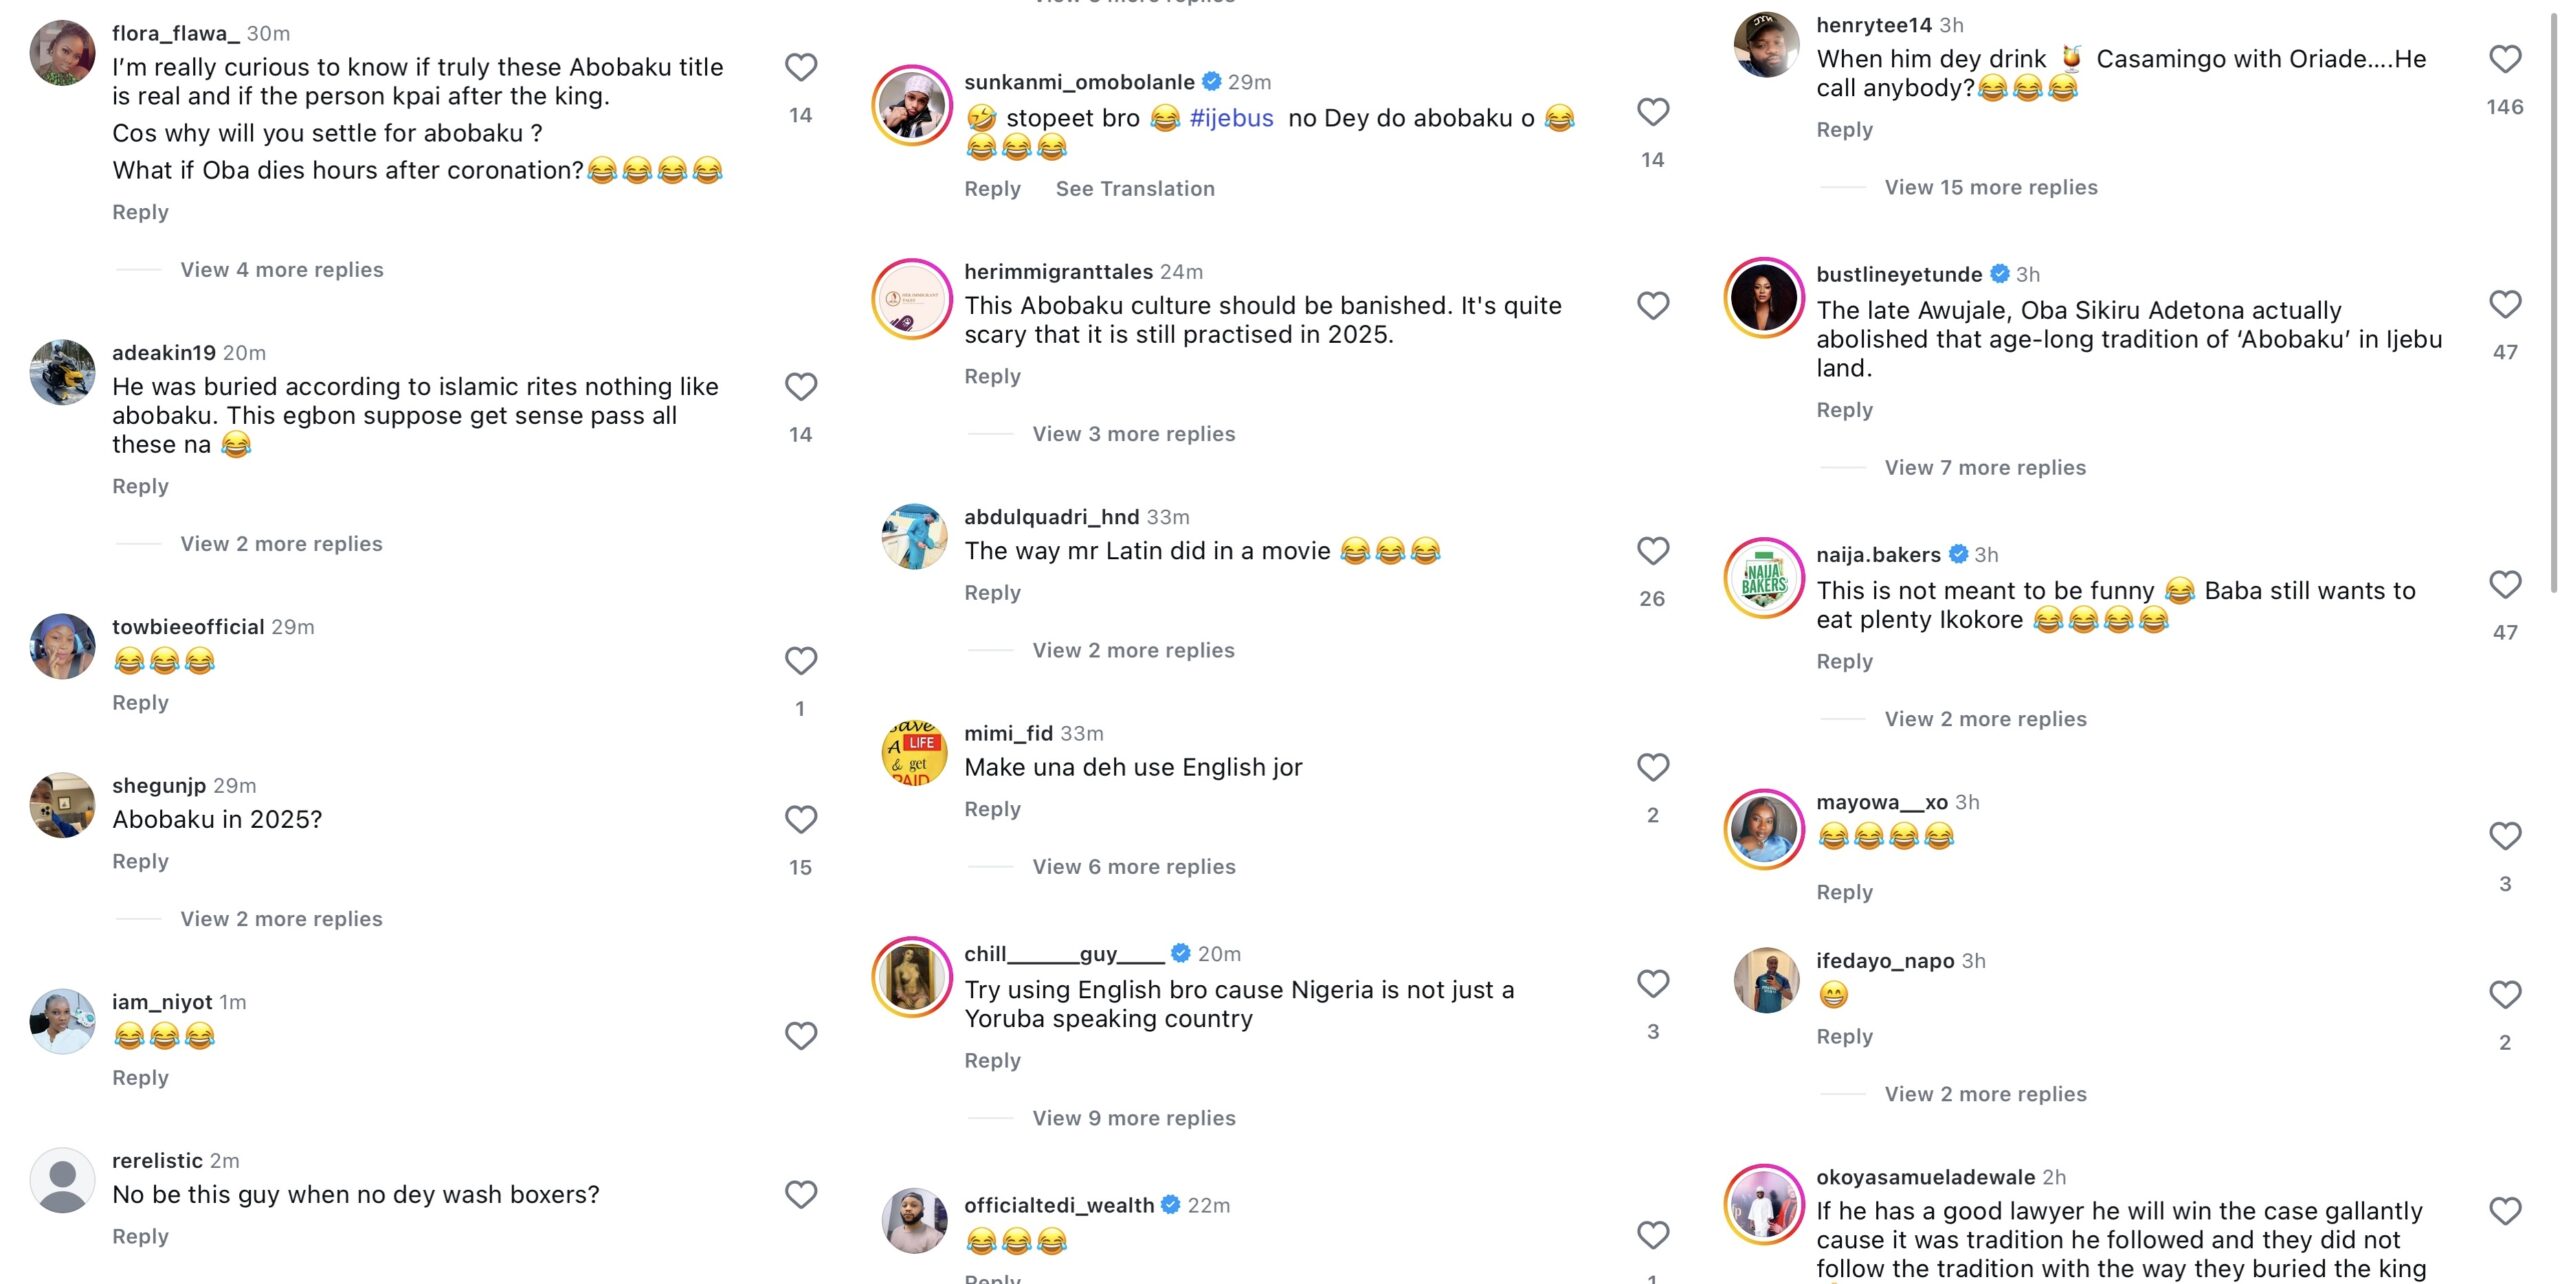Like shegunjp's 'Abobaku in 2025?' comment

coord(800,820)
